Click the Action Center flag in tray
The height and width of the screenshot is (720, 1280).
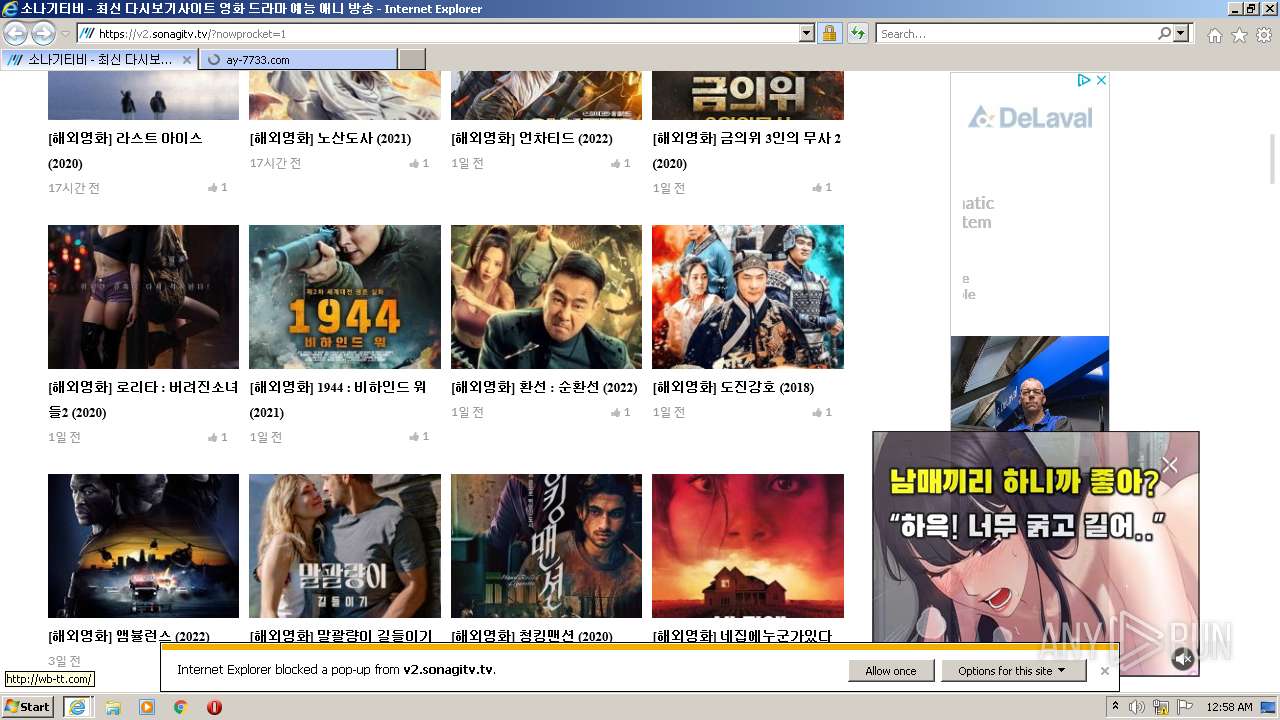pos(1184,707)
